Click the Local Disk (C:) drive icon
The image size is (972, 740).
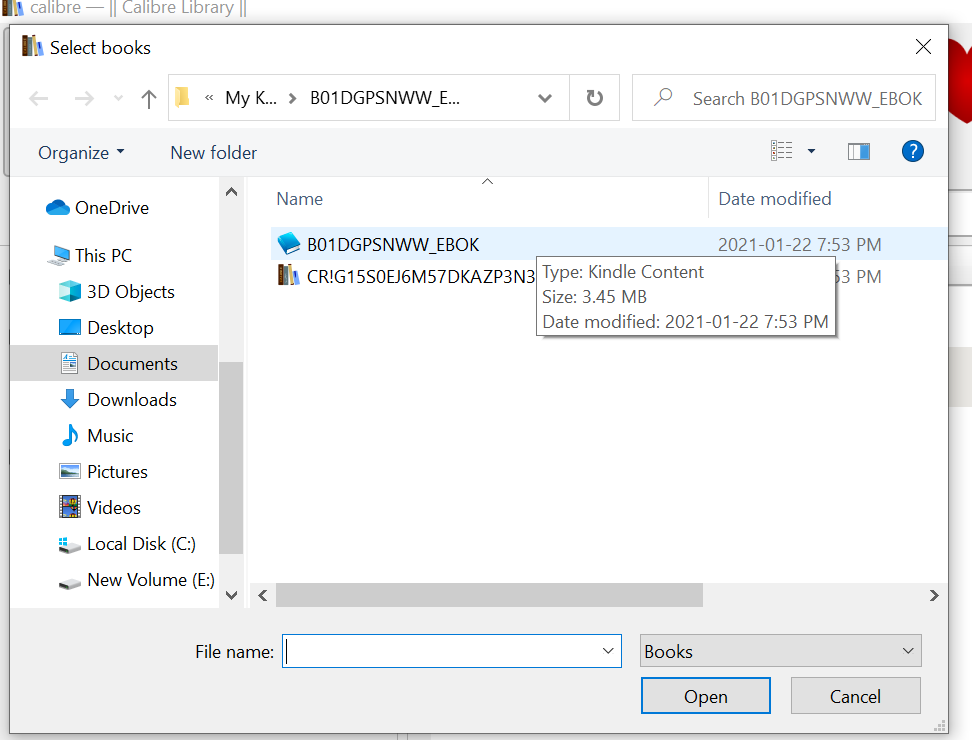click(69, 544)
